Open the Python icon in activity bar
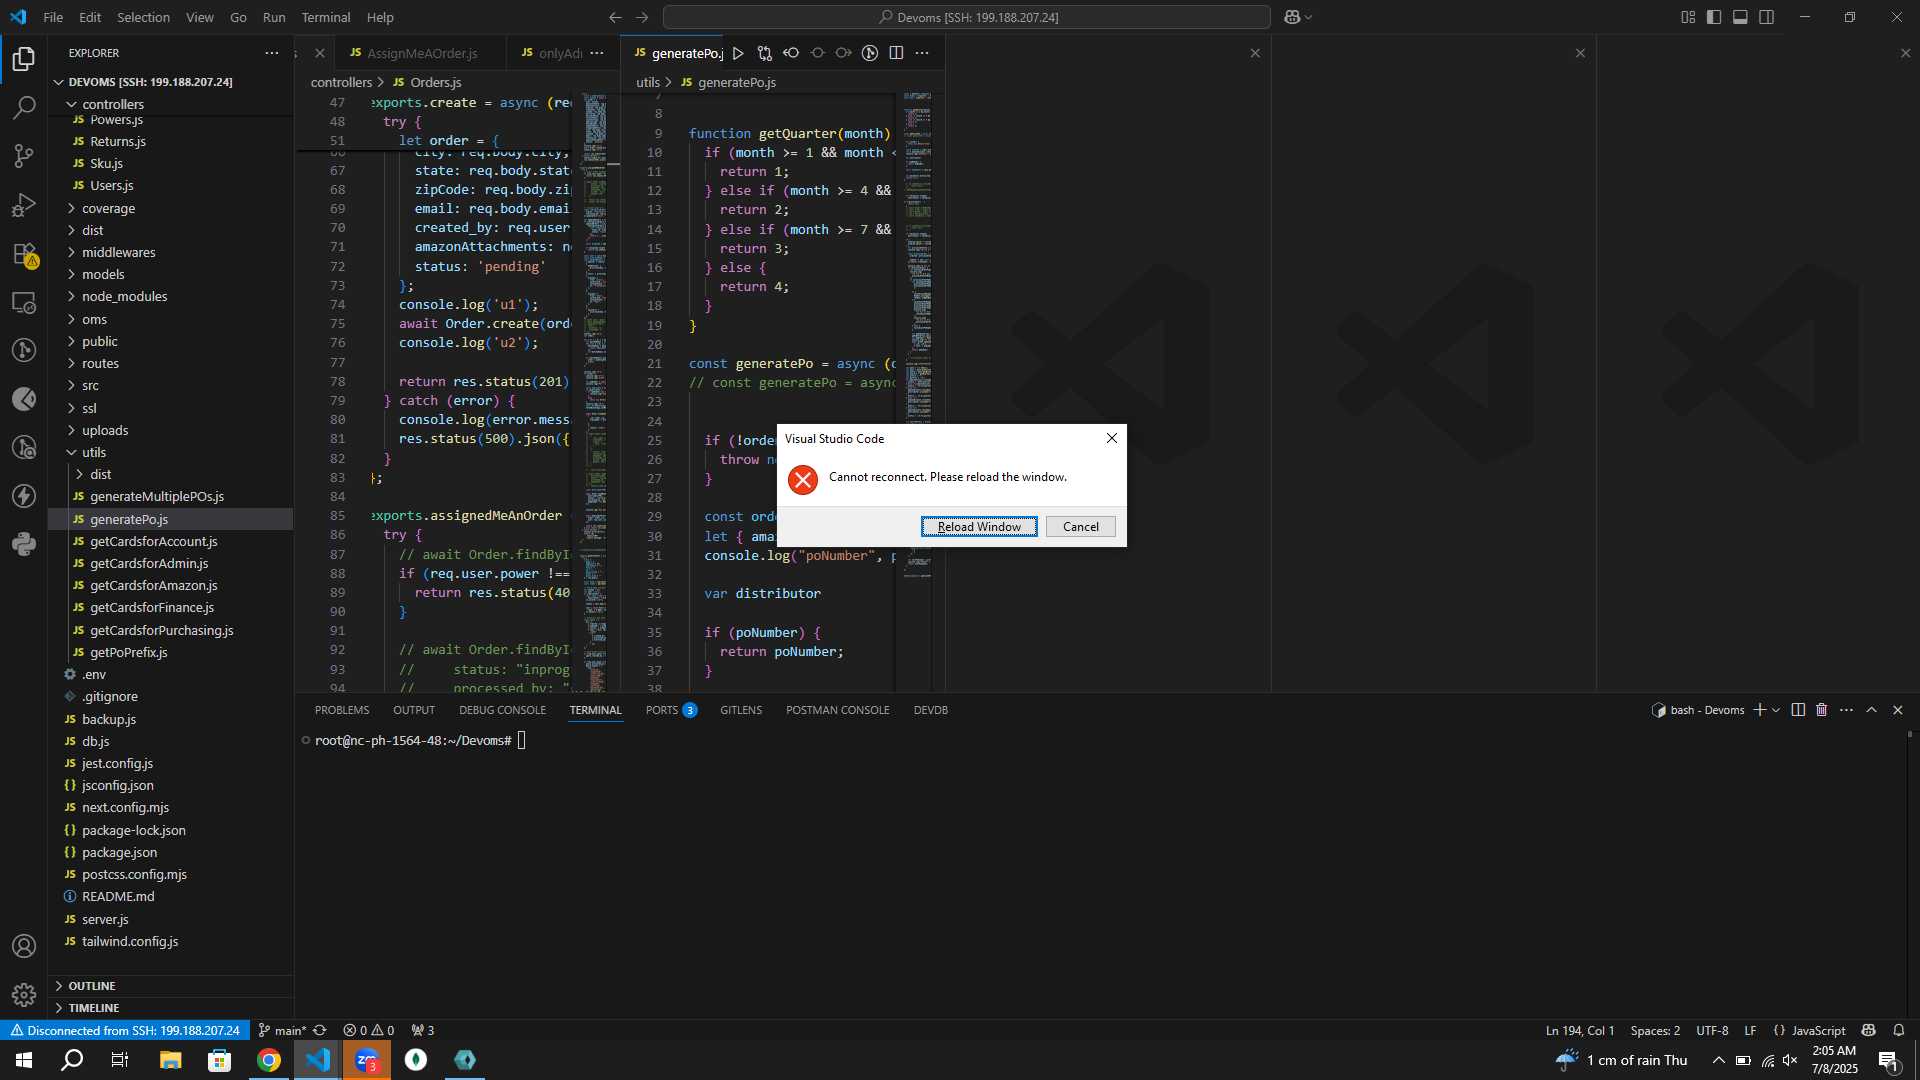Image resolution: width=1920 pixels, height=1080 pixels. tap(24, 545)
